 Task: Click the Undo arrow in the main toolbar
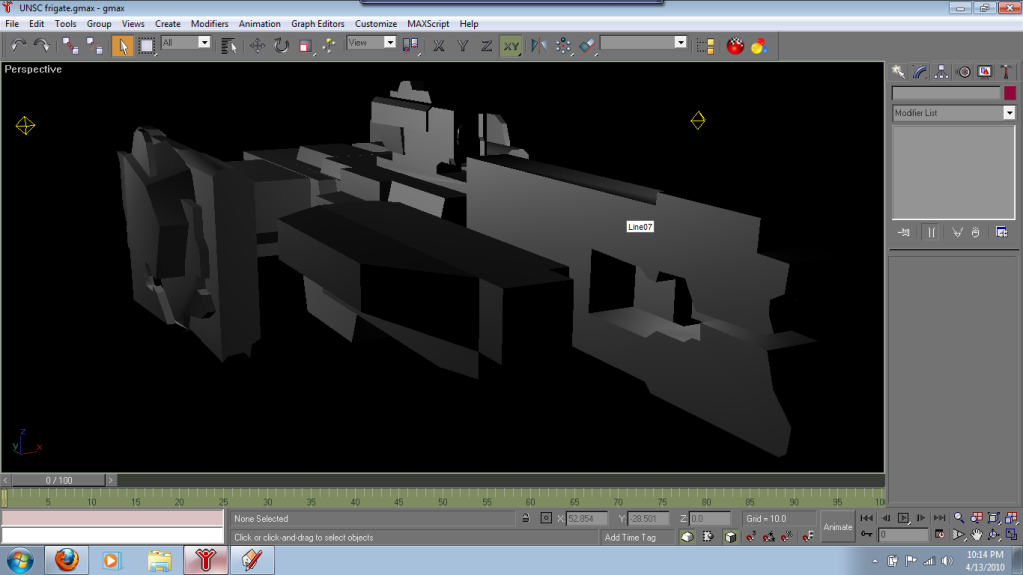[x=18, y=46]
